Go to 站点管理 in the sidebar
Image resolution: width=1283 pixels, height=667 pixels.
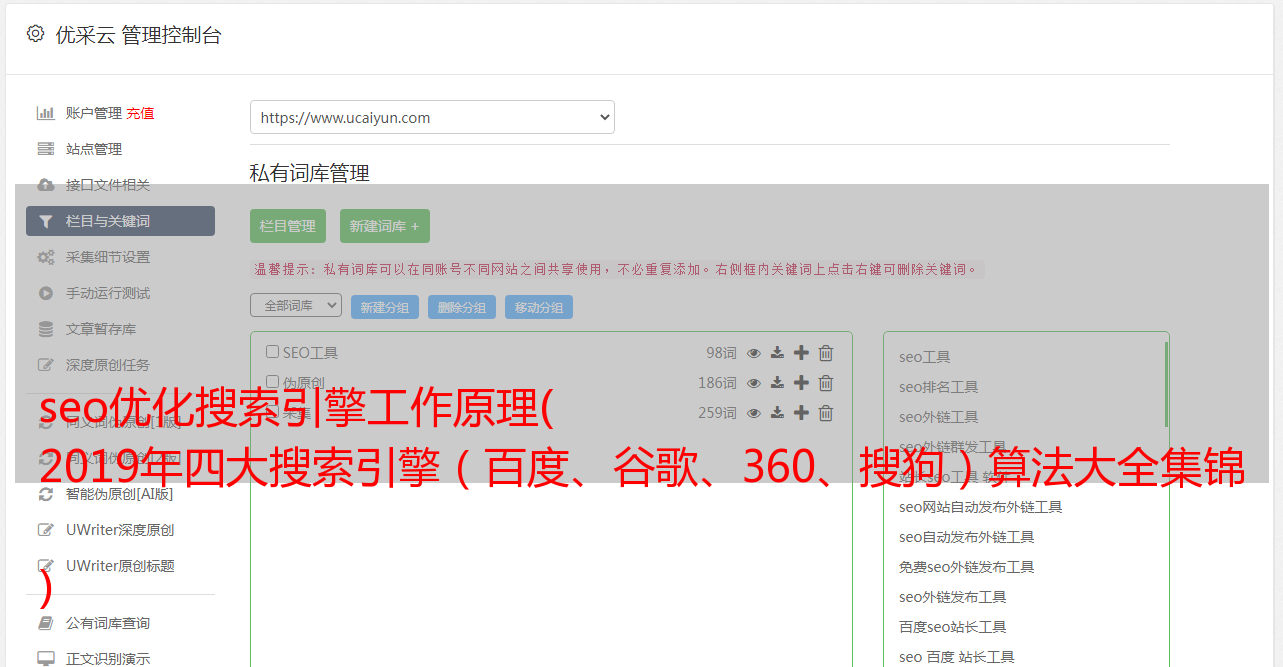pyautogui.click(x=94, y=149)
